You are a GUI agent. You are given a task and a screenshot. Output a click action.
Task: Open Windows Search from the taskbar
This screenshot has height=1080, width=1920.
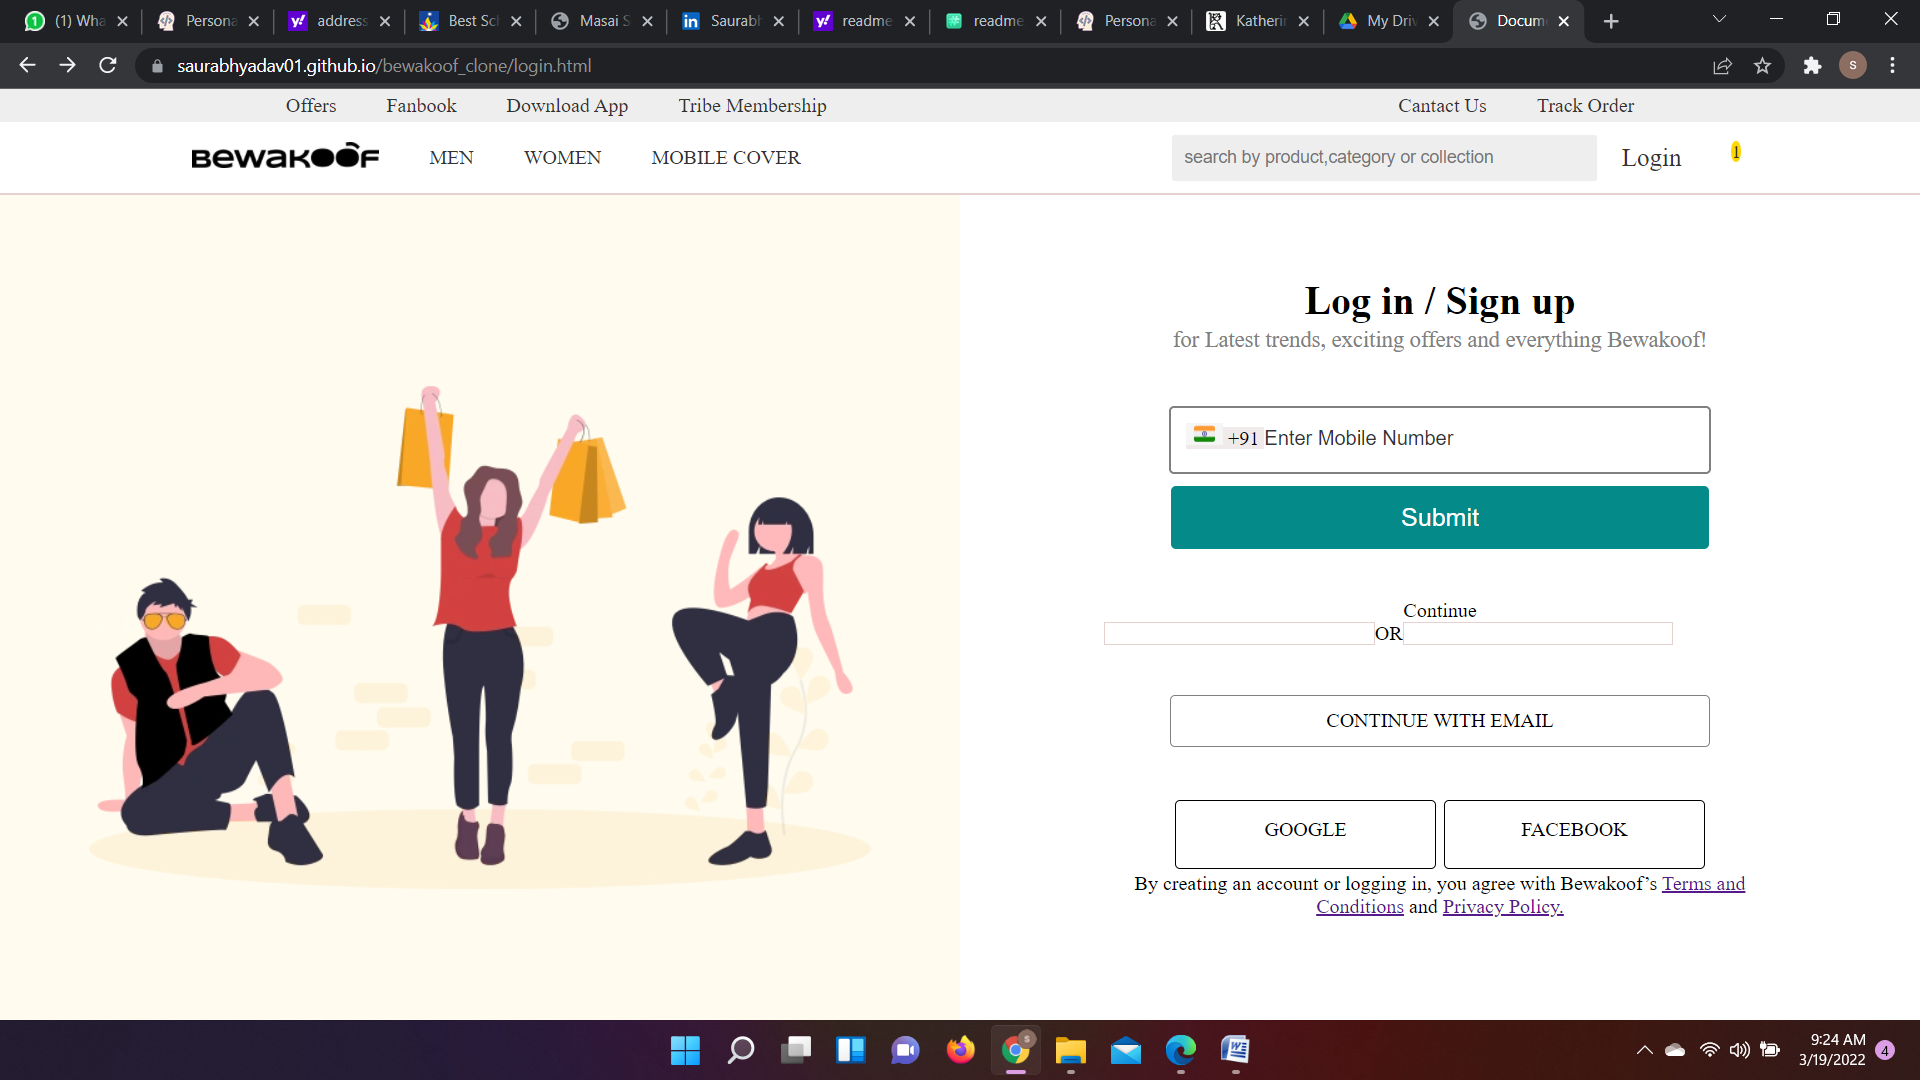(740, 1051)
